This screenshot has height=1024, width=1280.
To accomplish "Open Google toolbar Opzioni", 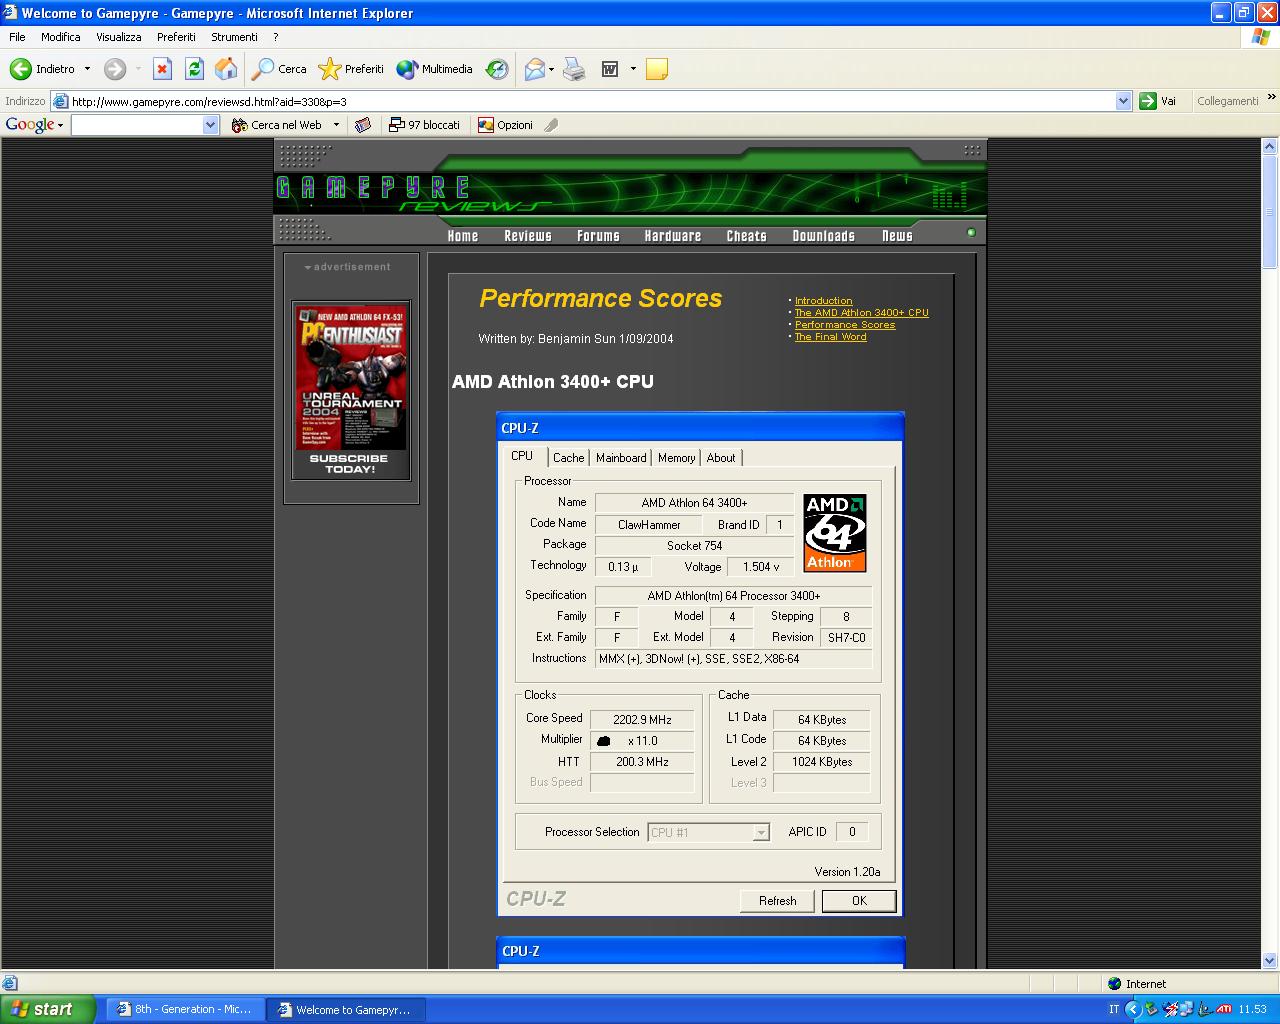I will click(x=505, y=125).
